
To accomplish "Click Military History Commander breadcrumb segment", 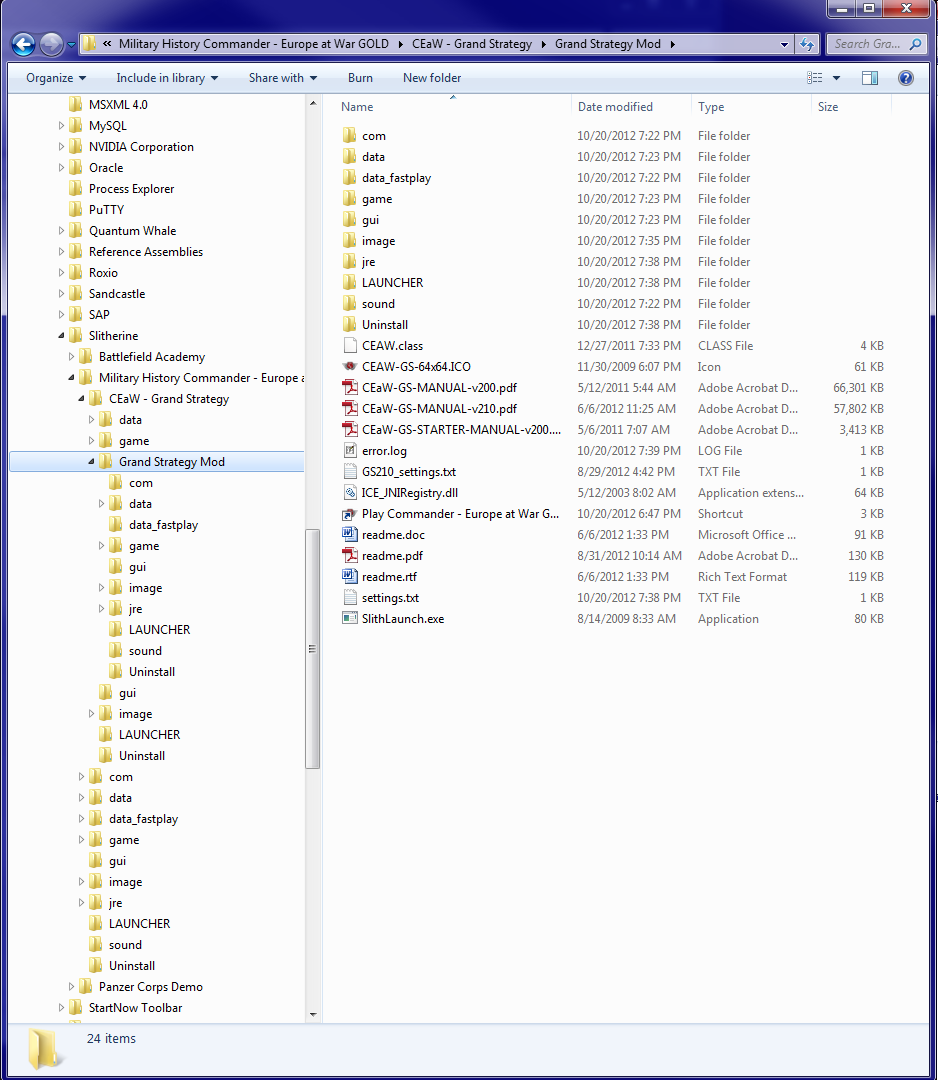I will (x=253, y=44).
